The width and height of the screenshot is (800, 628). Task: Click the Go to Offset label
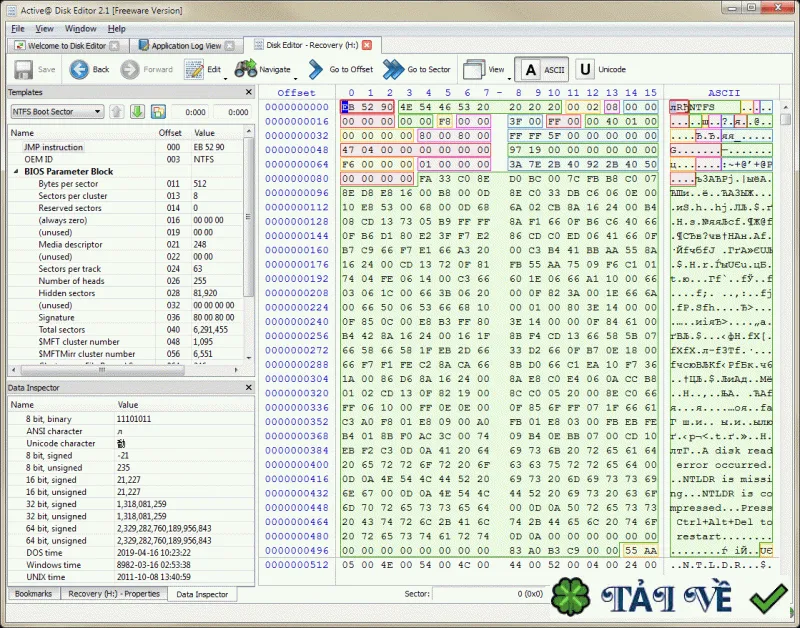pos(351,69)
